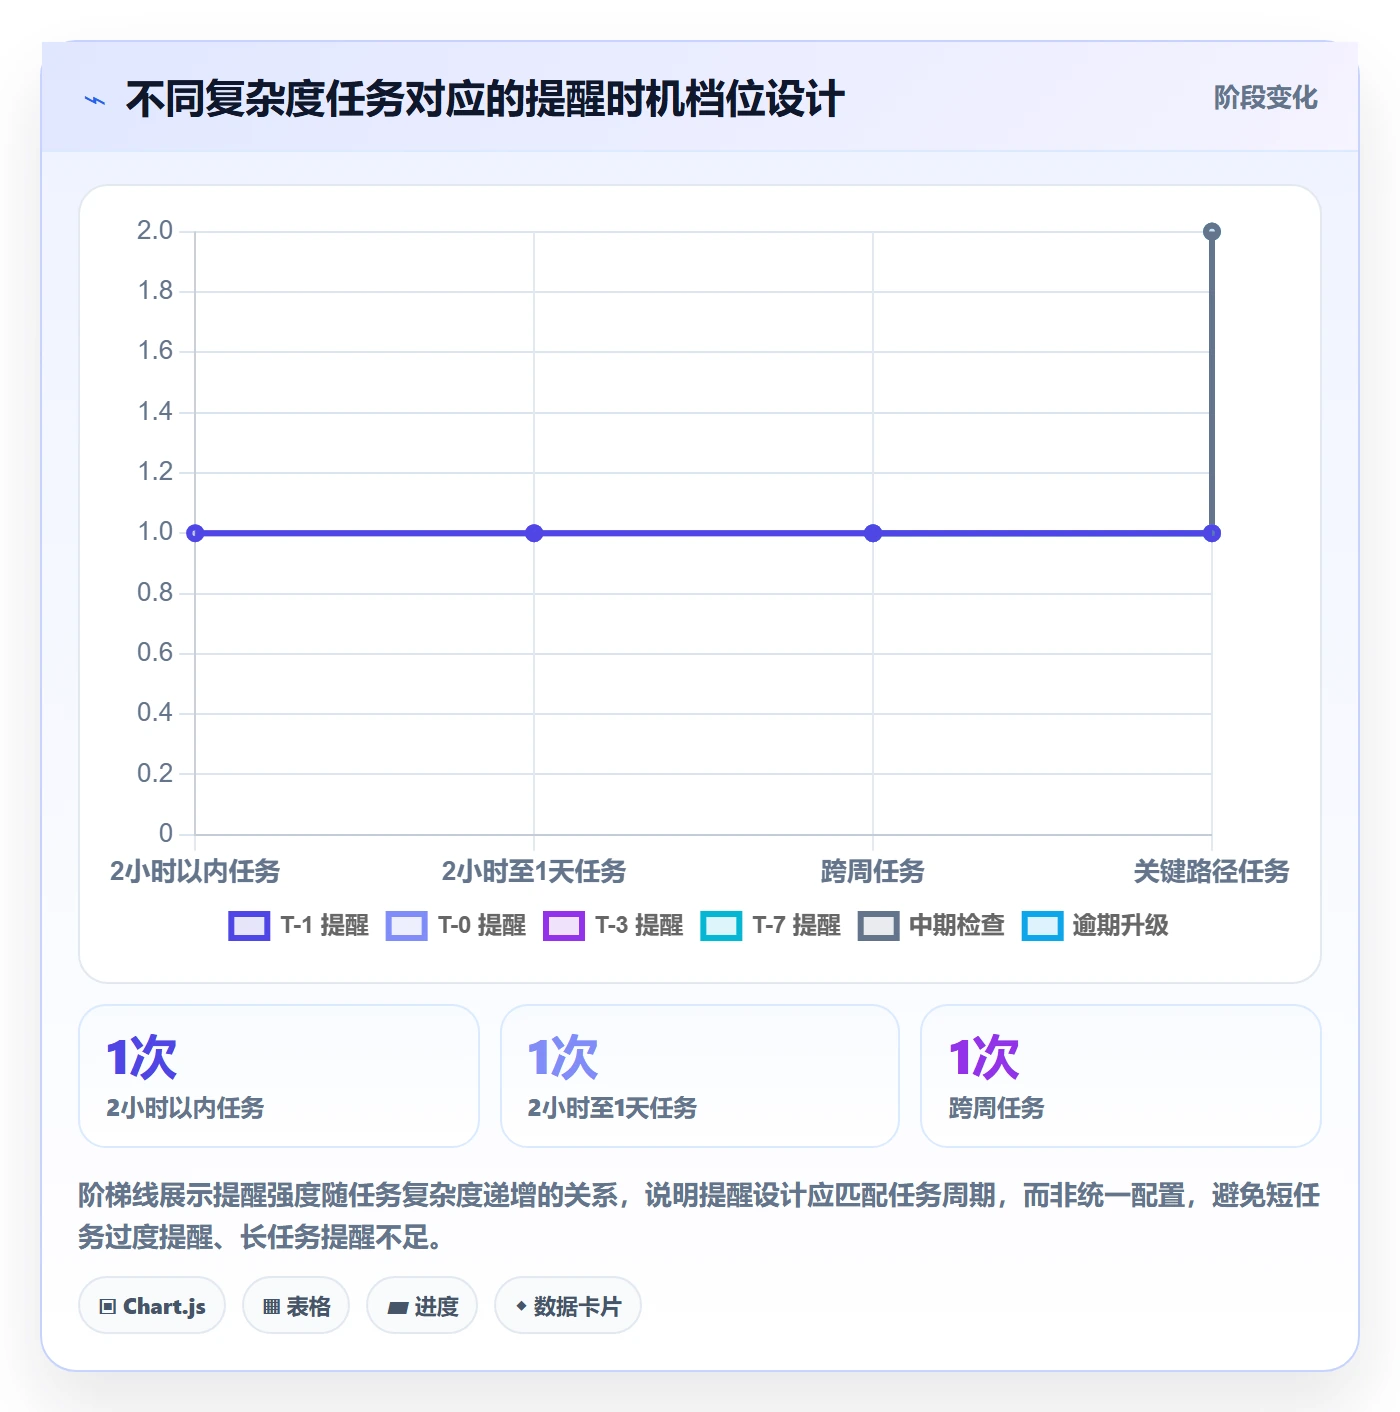Toggle the 中期检查 legend entry
Screen dimensions: 1400x1412
(932, 926)
